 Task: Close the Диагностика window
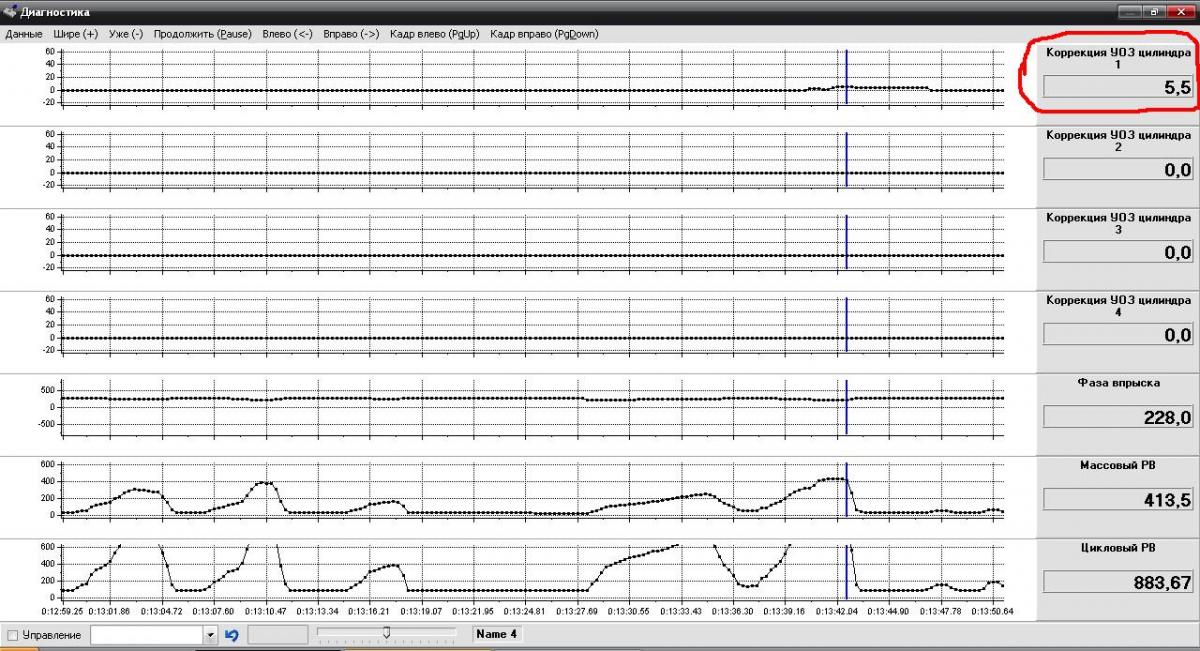click(1182, 12)
